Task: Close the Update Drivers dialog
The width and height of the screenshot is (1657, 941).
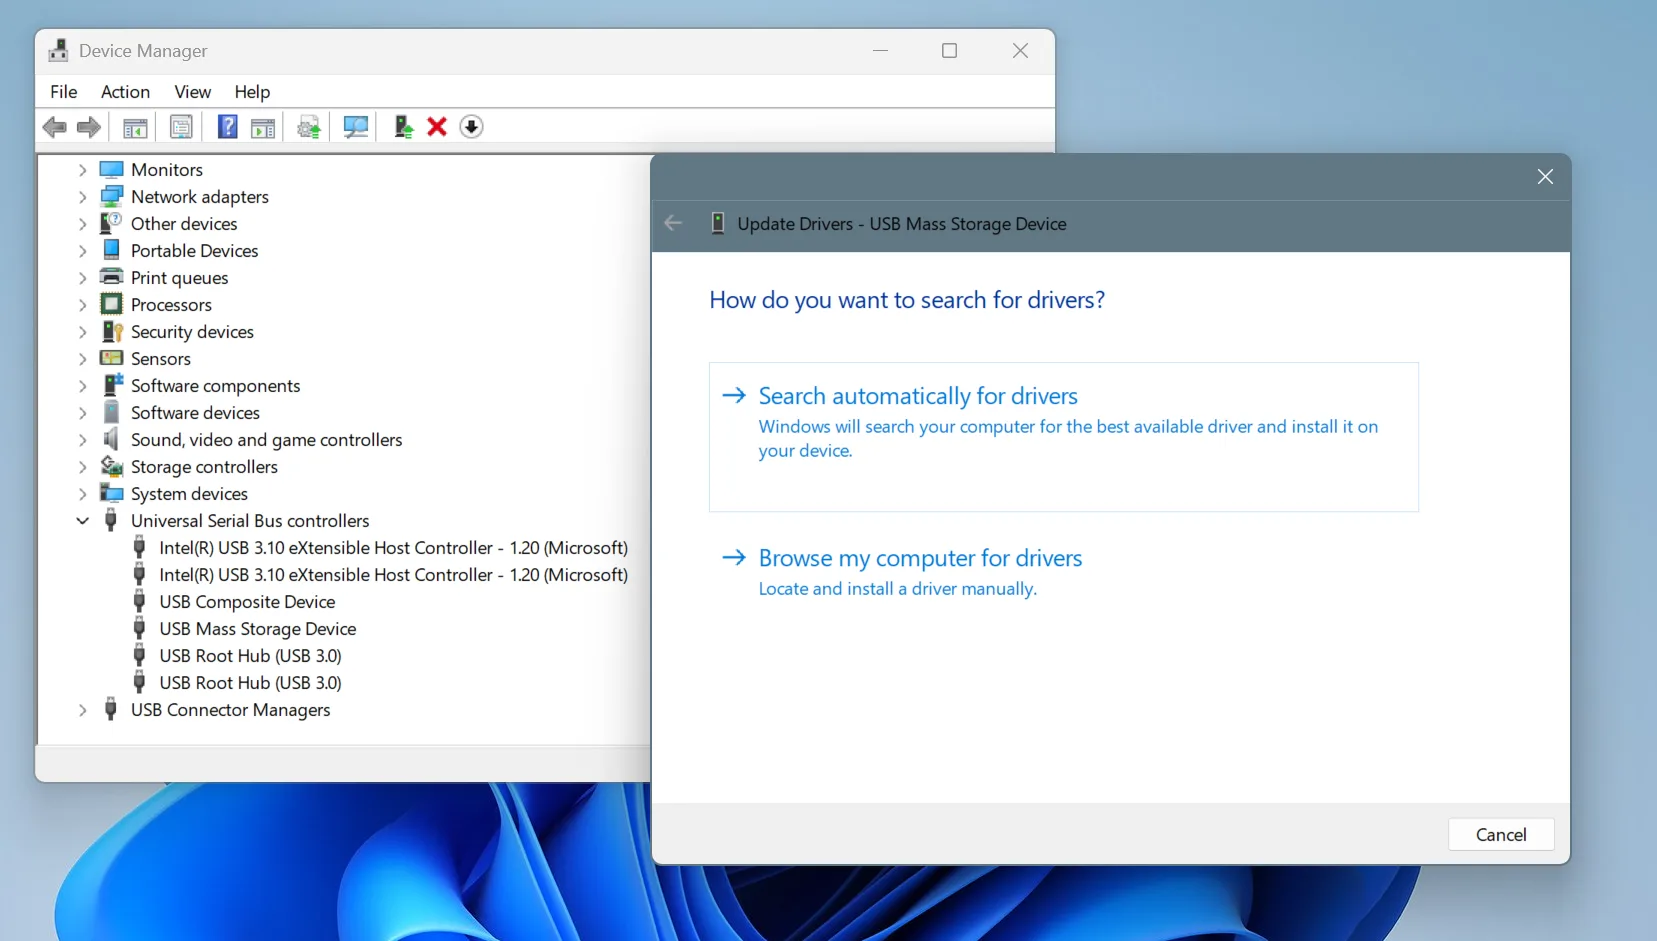Action: pos(1545,177)
